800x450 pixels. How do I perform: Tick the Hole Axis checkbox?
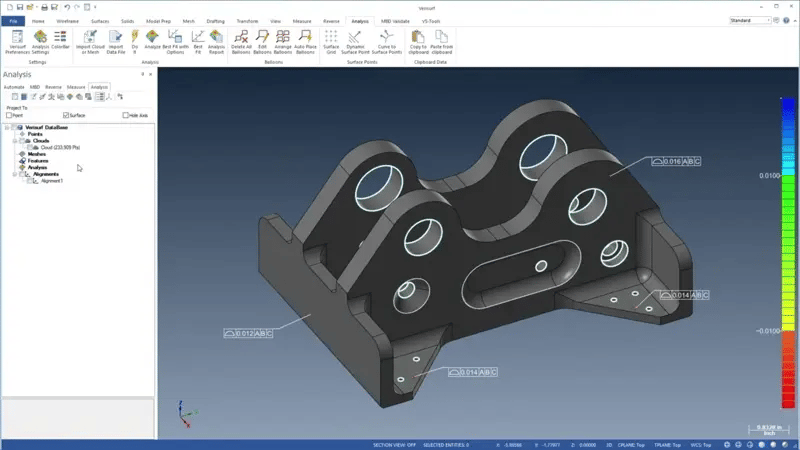click(125, 115)
